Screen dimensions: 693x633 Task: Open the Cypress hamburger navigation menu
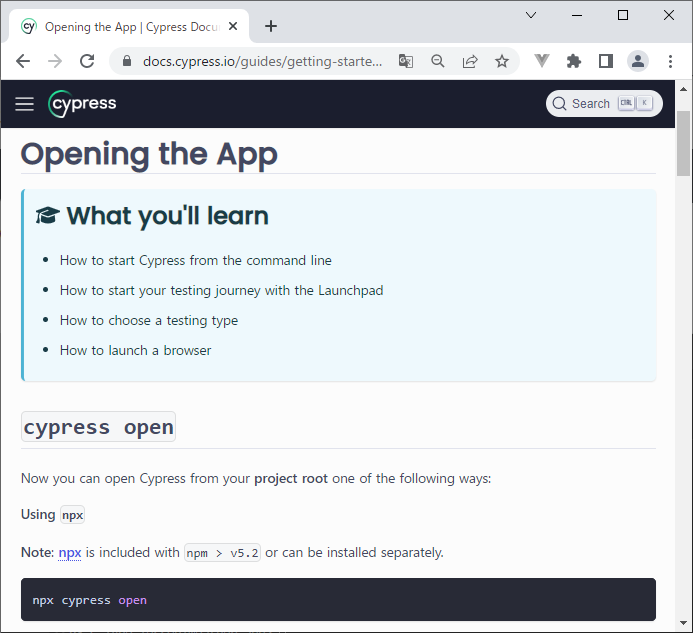24,104
